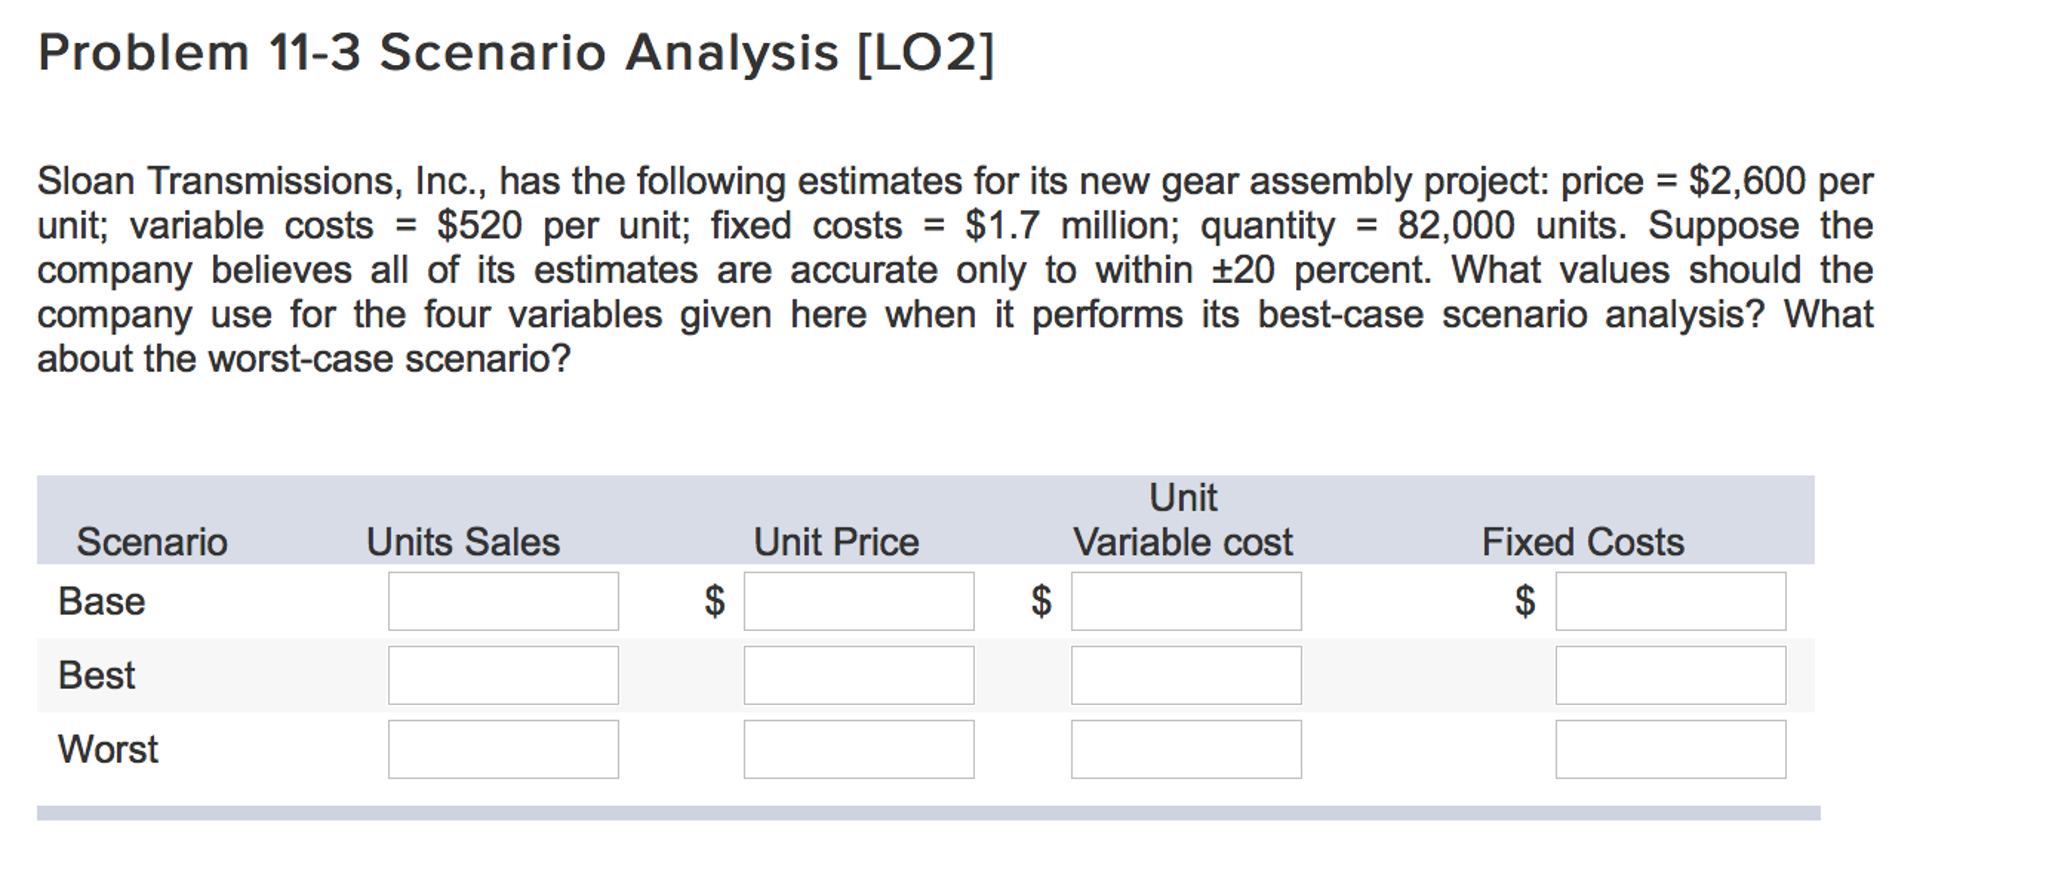Click the Best Units Sales input field
The image size is (2046, 896).
pos(503,676)
